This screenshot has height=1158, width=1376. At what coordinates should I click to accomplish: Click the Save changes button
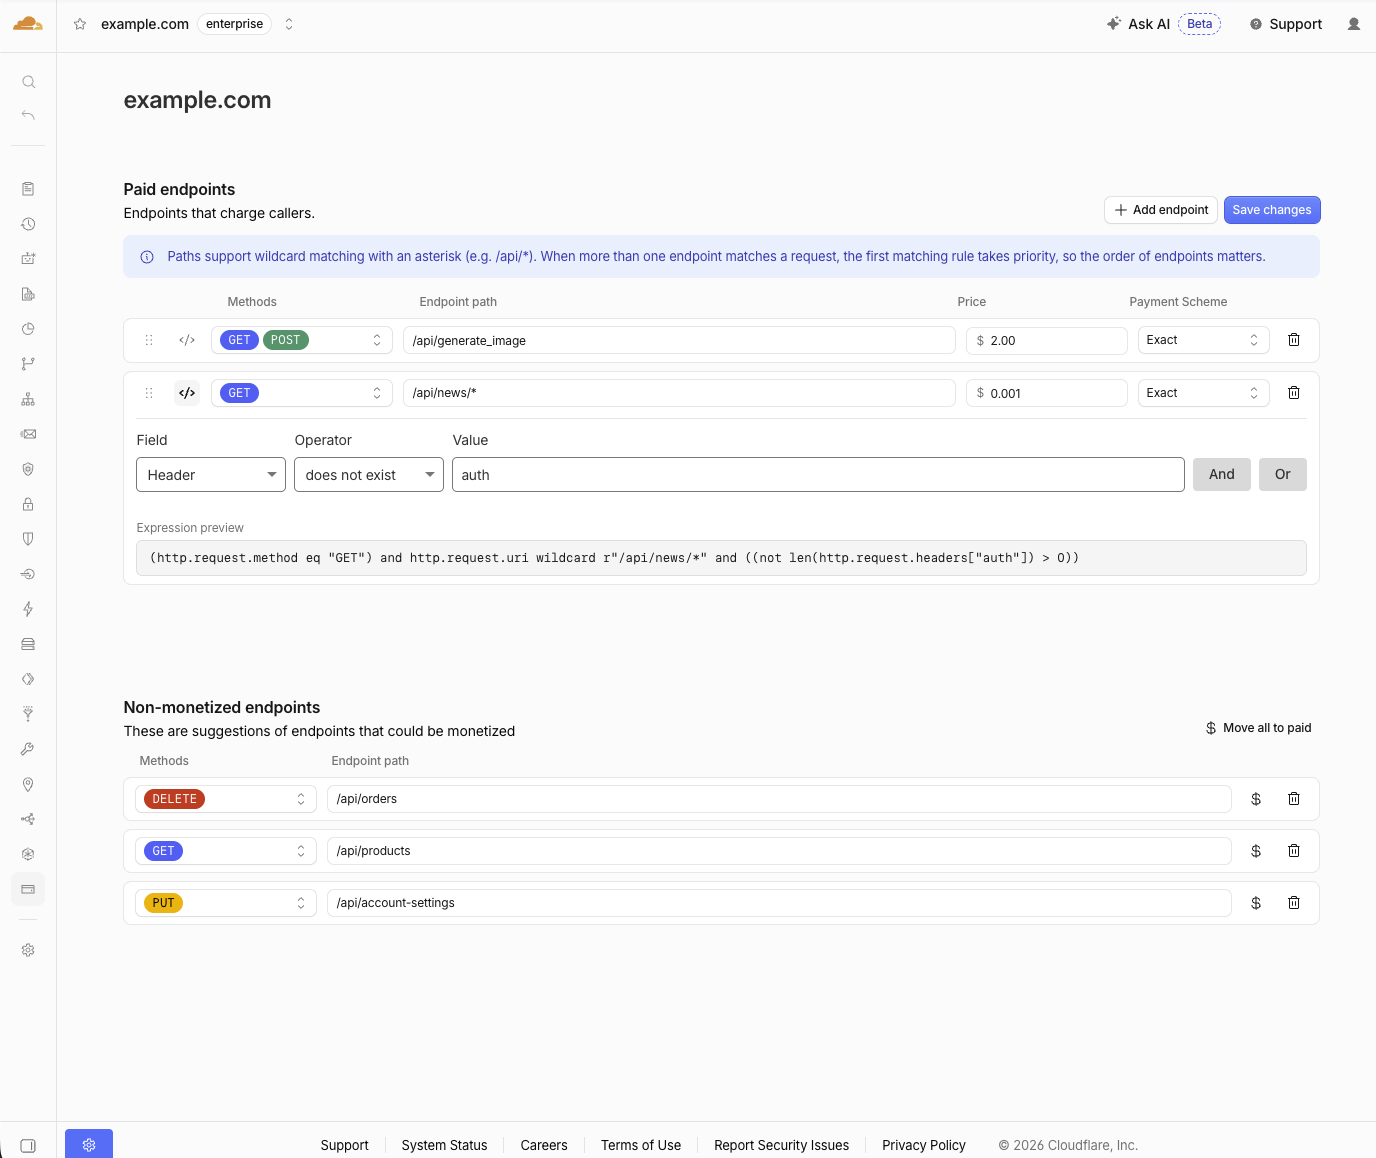click(1272, 210)
